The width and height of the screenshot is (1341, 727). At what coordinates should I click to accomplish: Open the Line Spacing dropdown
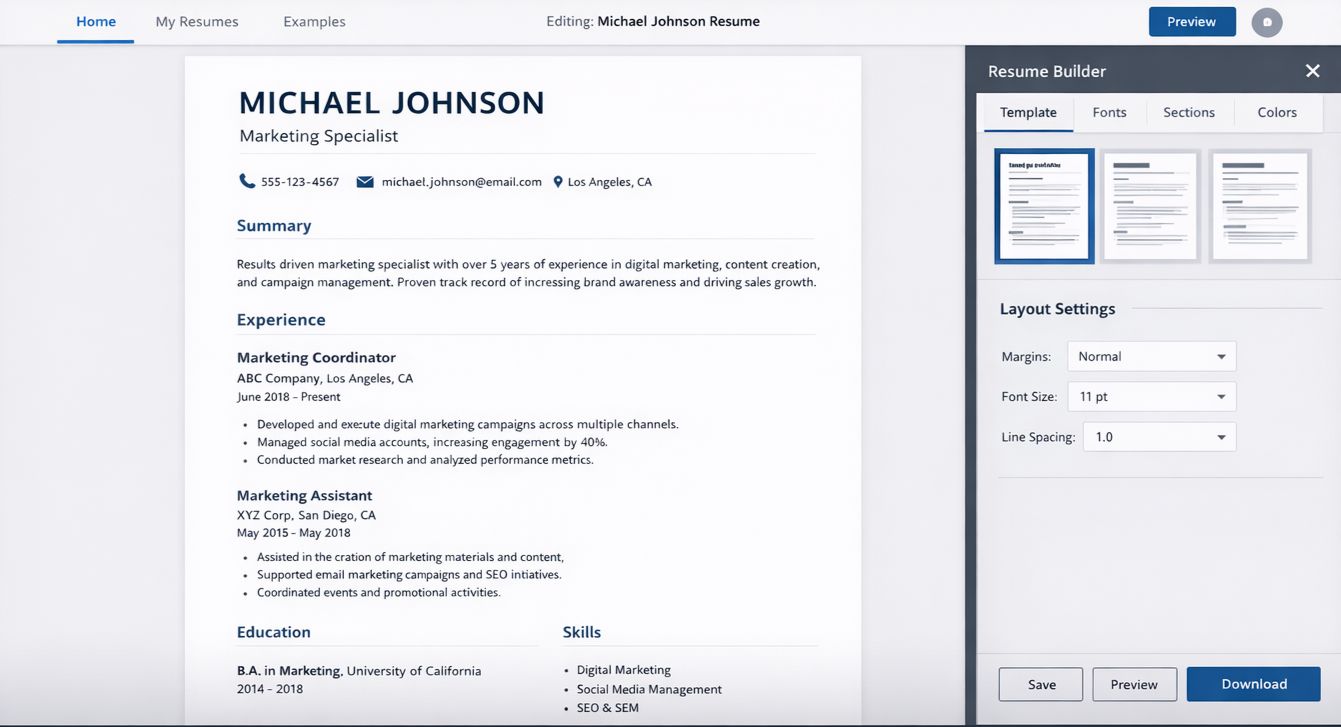coord(1151,437)
